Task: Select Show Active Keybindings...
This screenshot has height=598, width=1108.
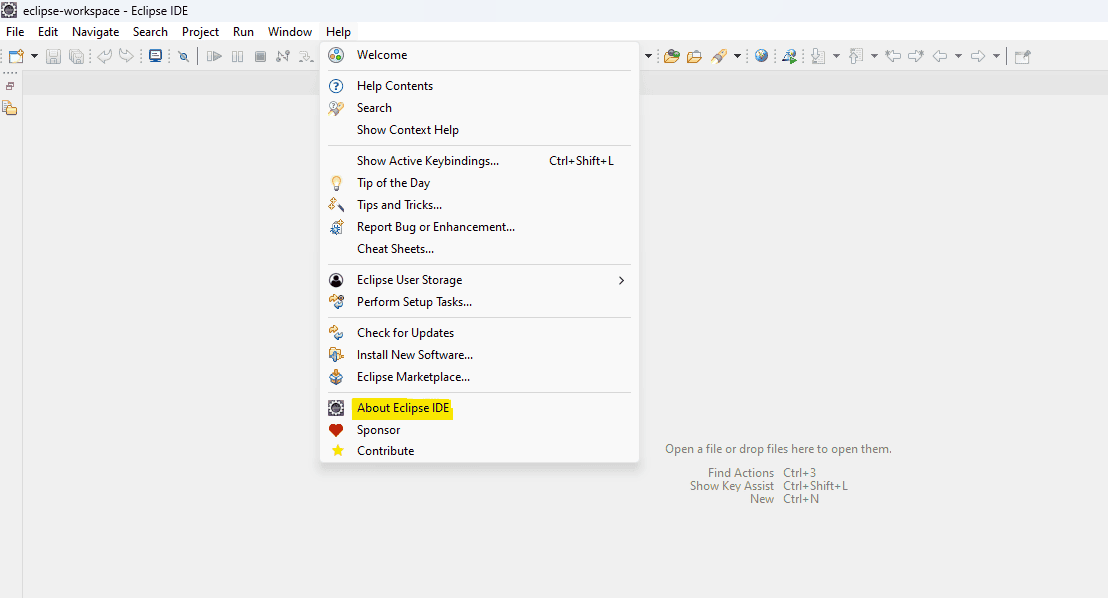Action: coord(479,160)
